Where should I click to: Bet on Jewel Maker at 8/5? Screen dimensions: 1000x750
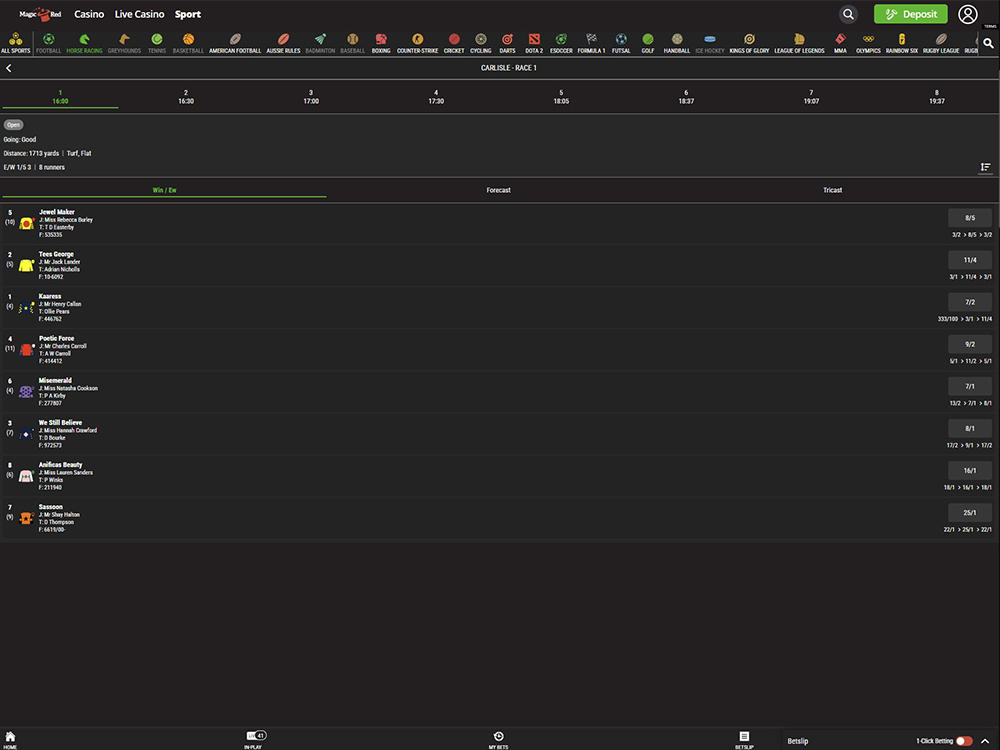(969, 218)
